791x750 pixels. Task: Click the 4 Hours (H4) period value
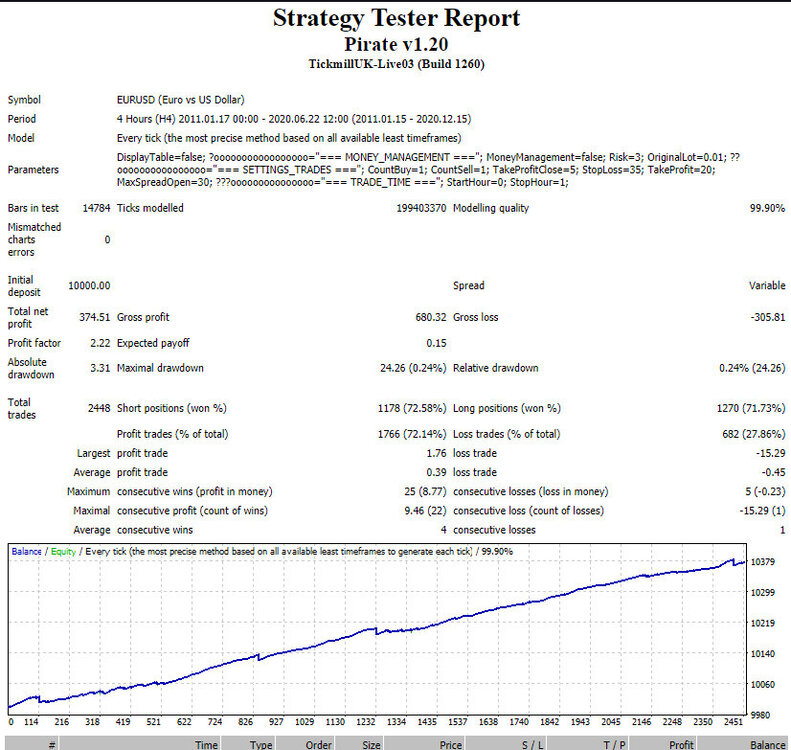[294, 119]
